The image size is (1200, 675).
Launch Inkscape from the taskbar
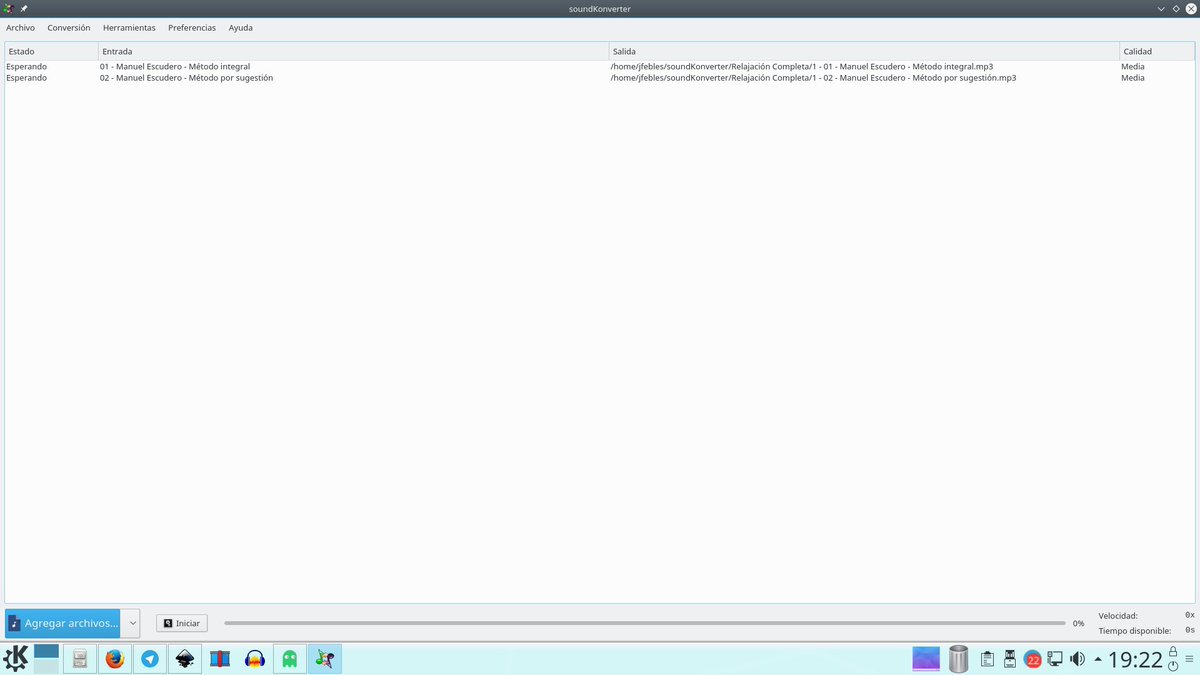tap(184, 659)
